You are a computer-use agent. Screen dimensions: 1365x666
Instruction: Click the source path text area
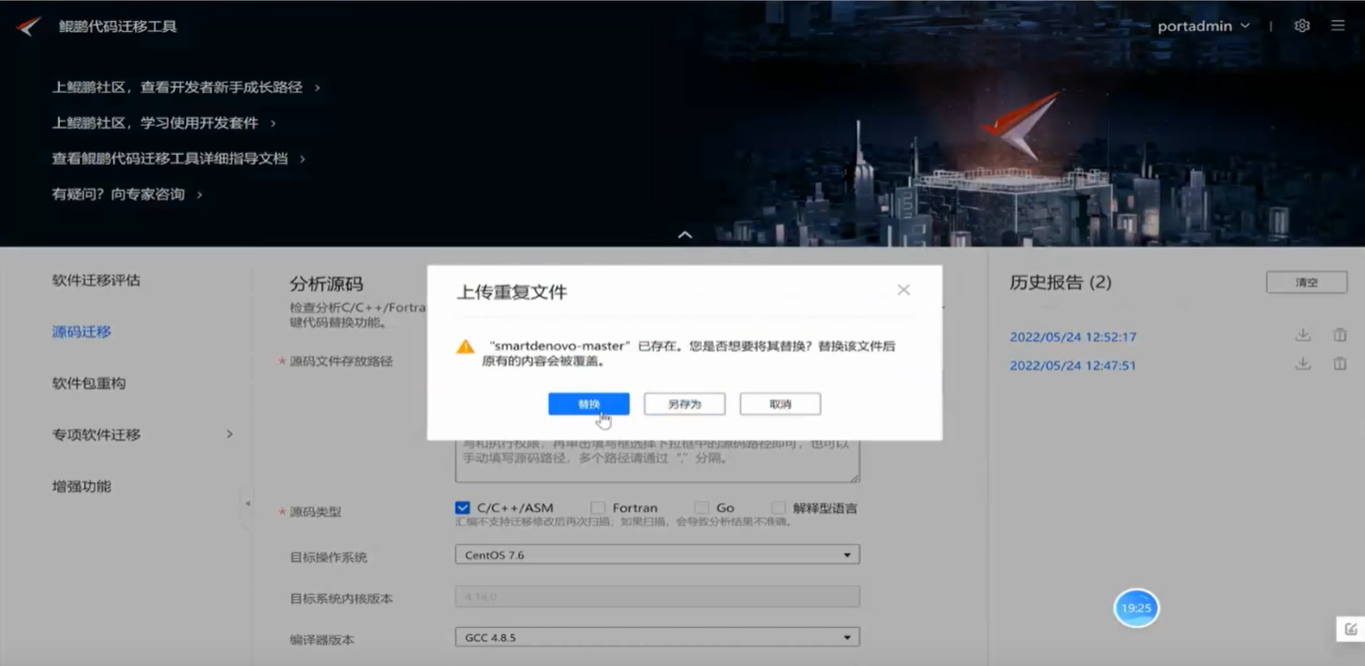(657, 460)
